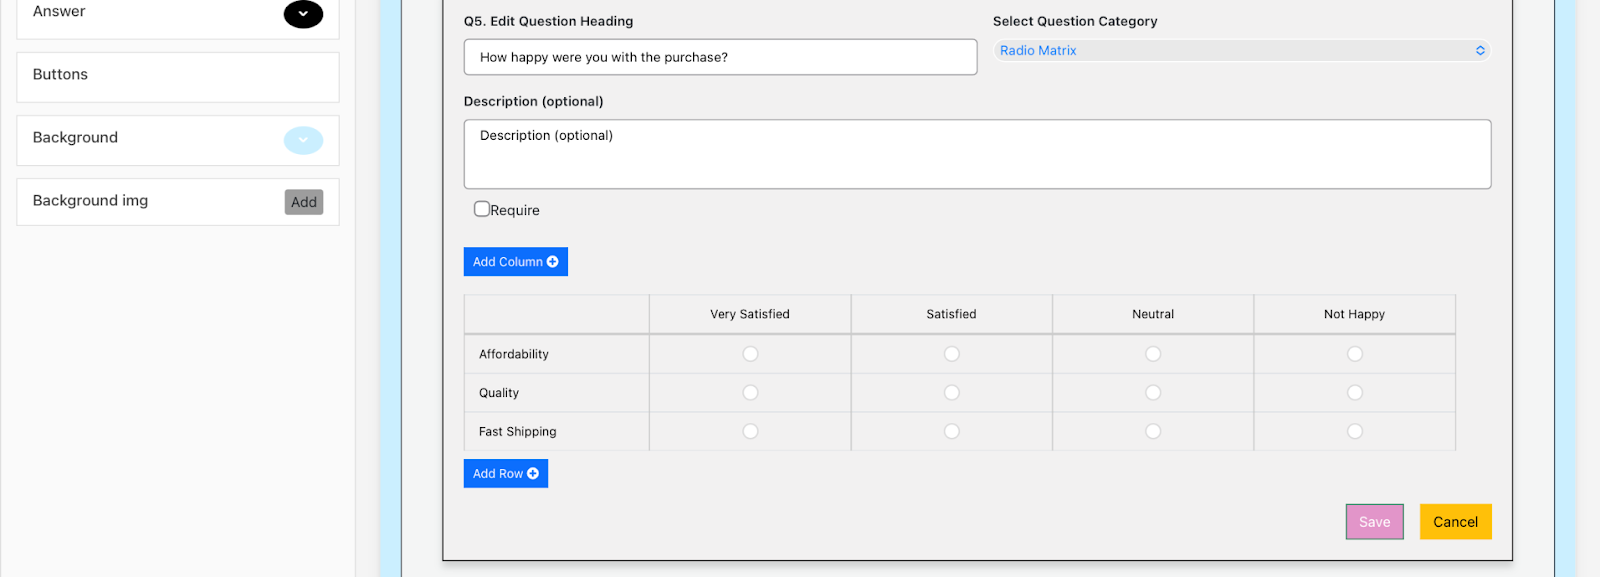
Task: Select Very Satisfied for Affordability
Action: click(x=750, y=354)
